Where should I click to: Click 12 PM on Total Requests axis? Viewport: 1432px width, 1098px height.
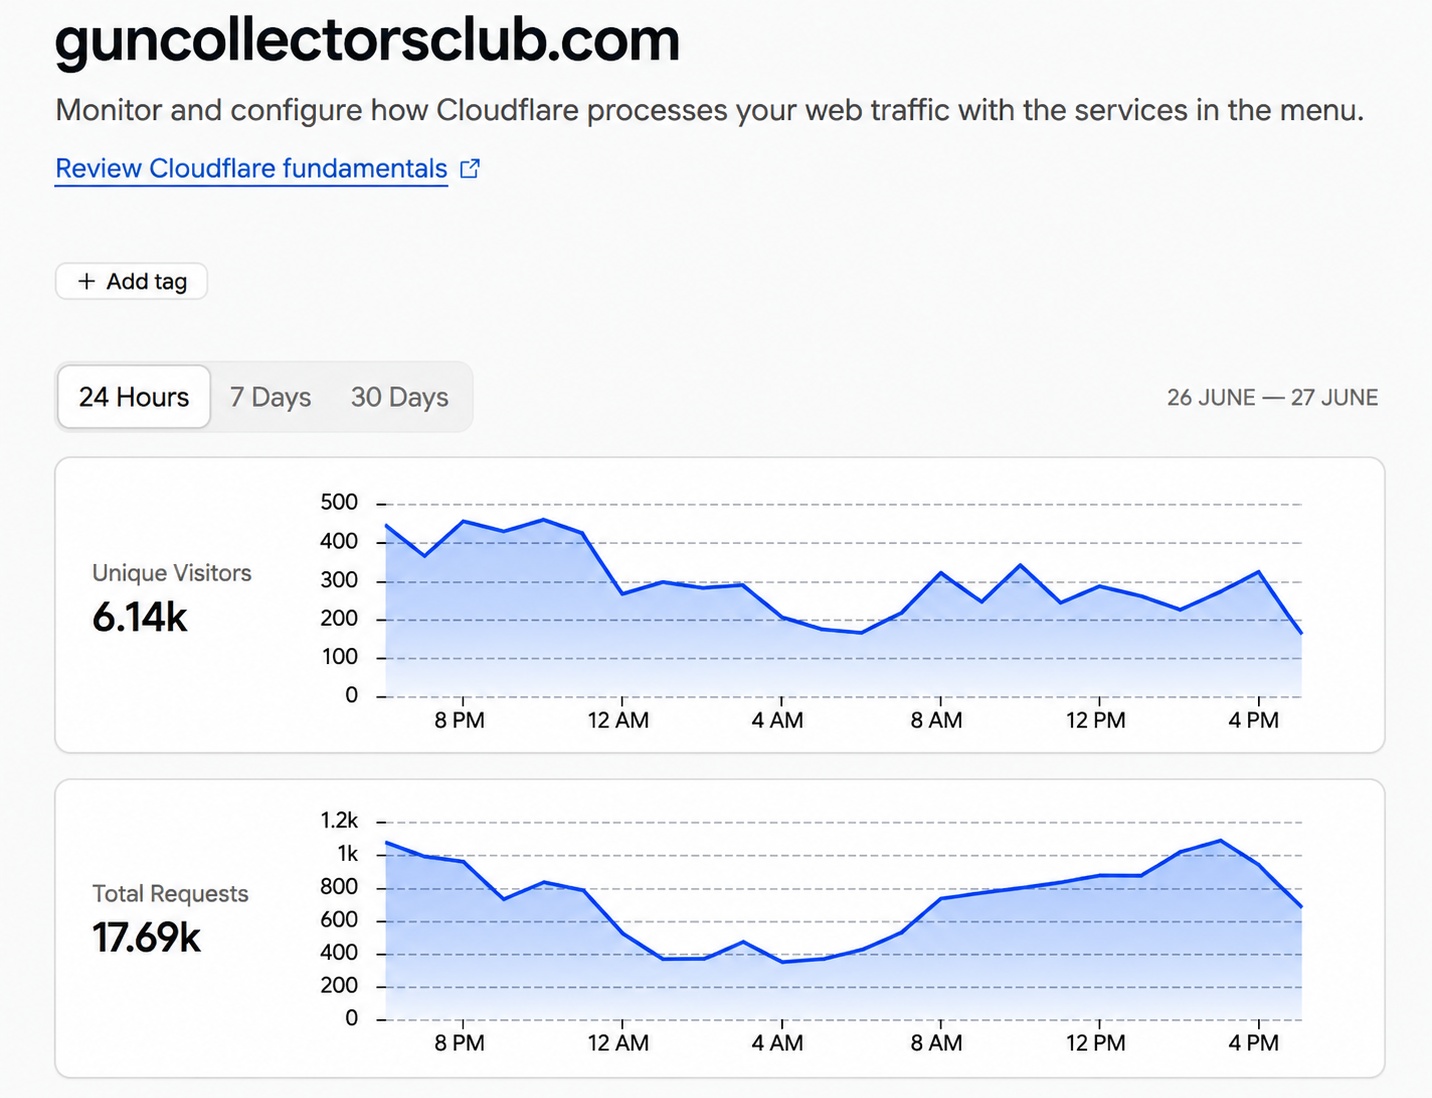[x=1095, y=1043]
